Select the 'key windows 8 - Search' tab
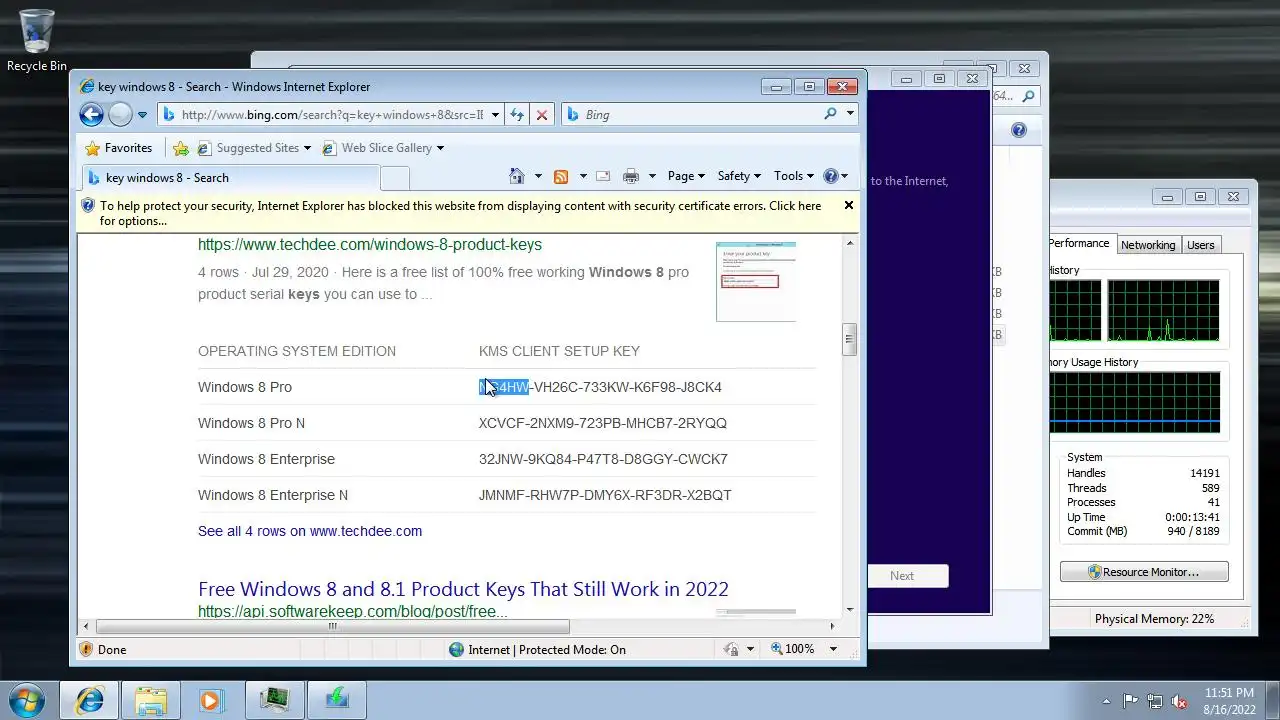Viewport: 1280px width, 720px height. (x=230, y=178)
